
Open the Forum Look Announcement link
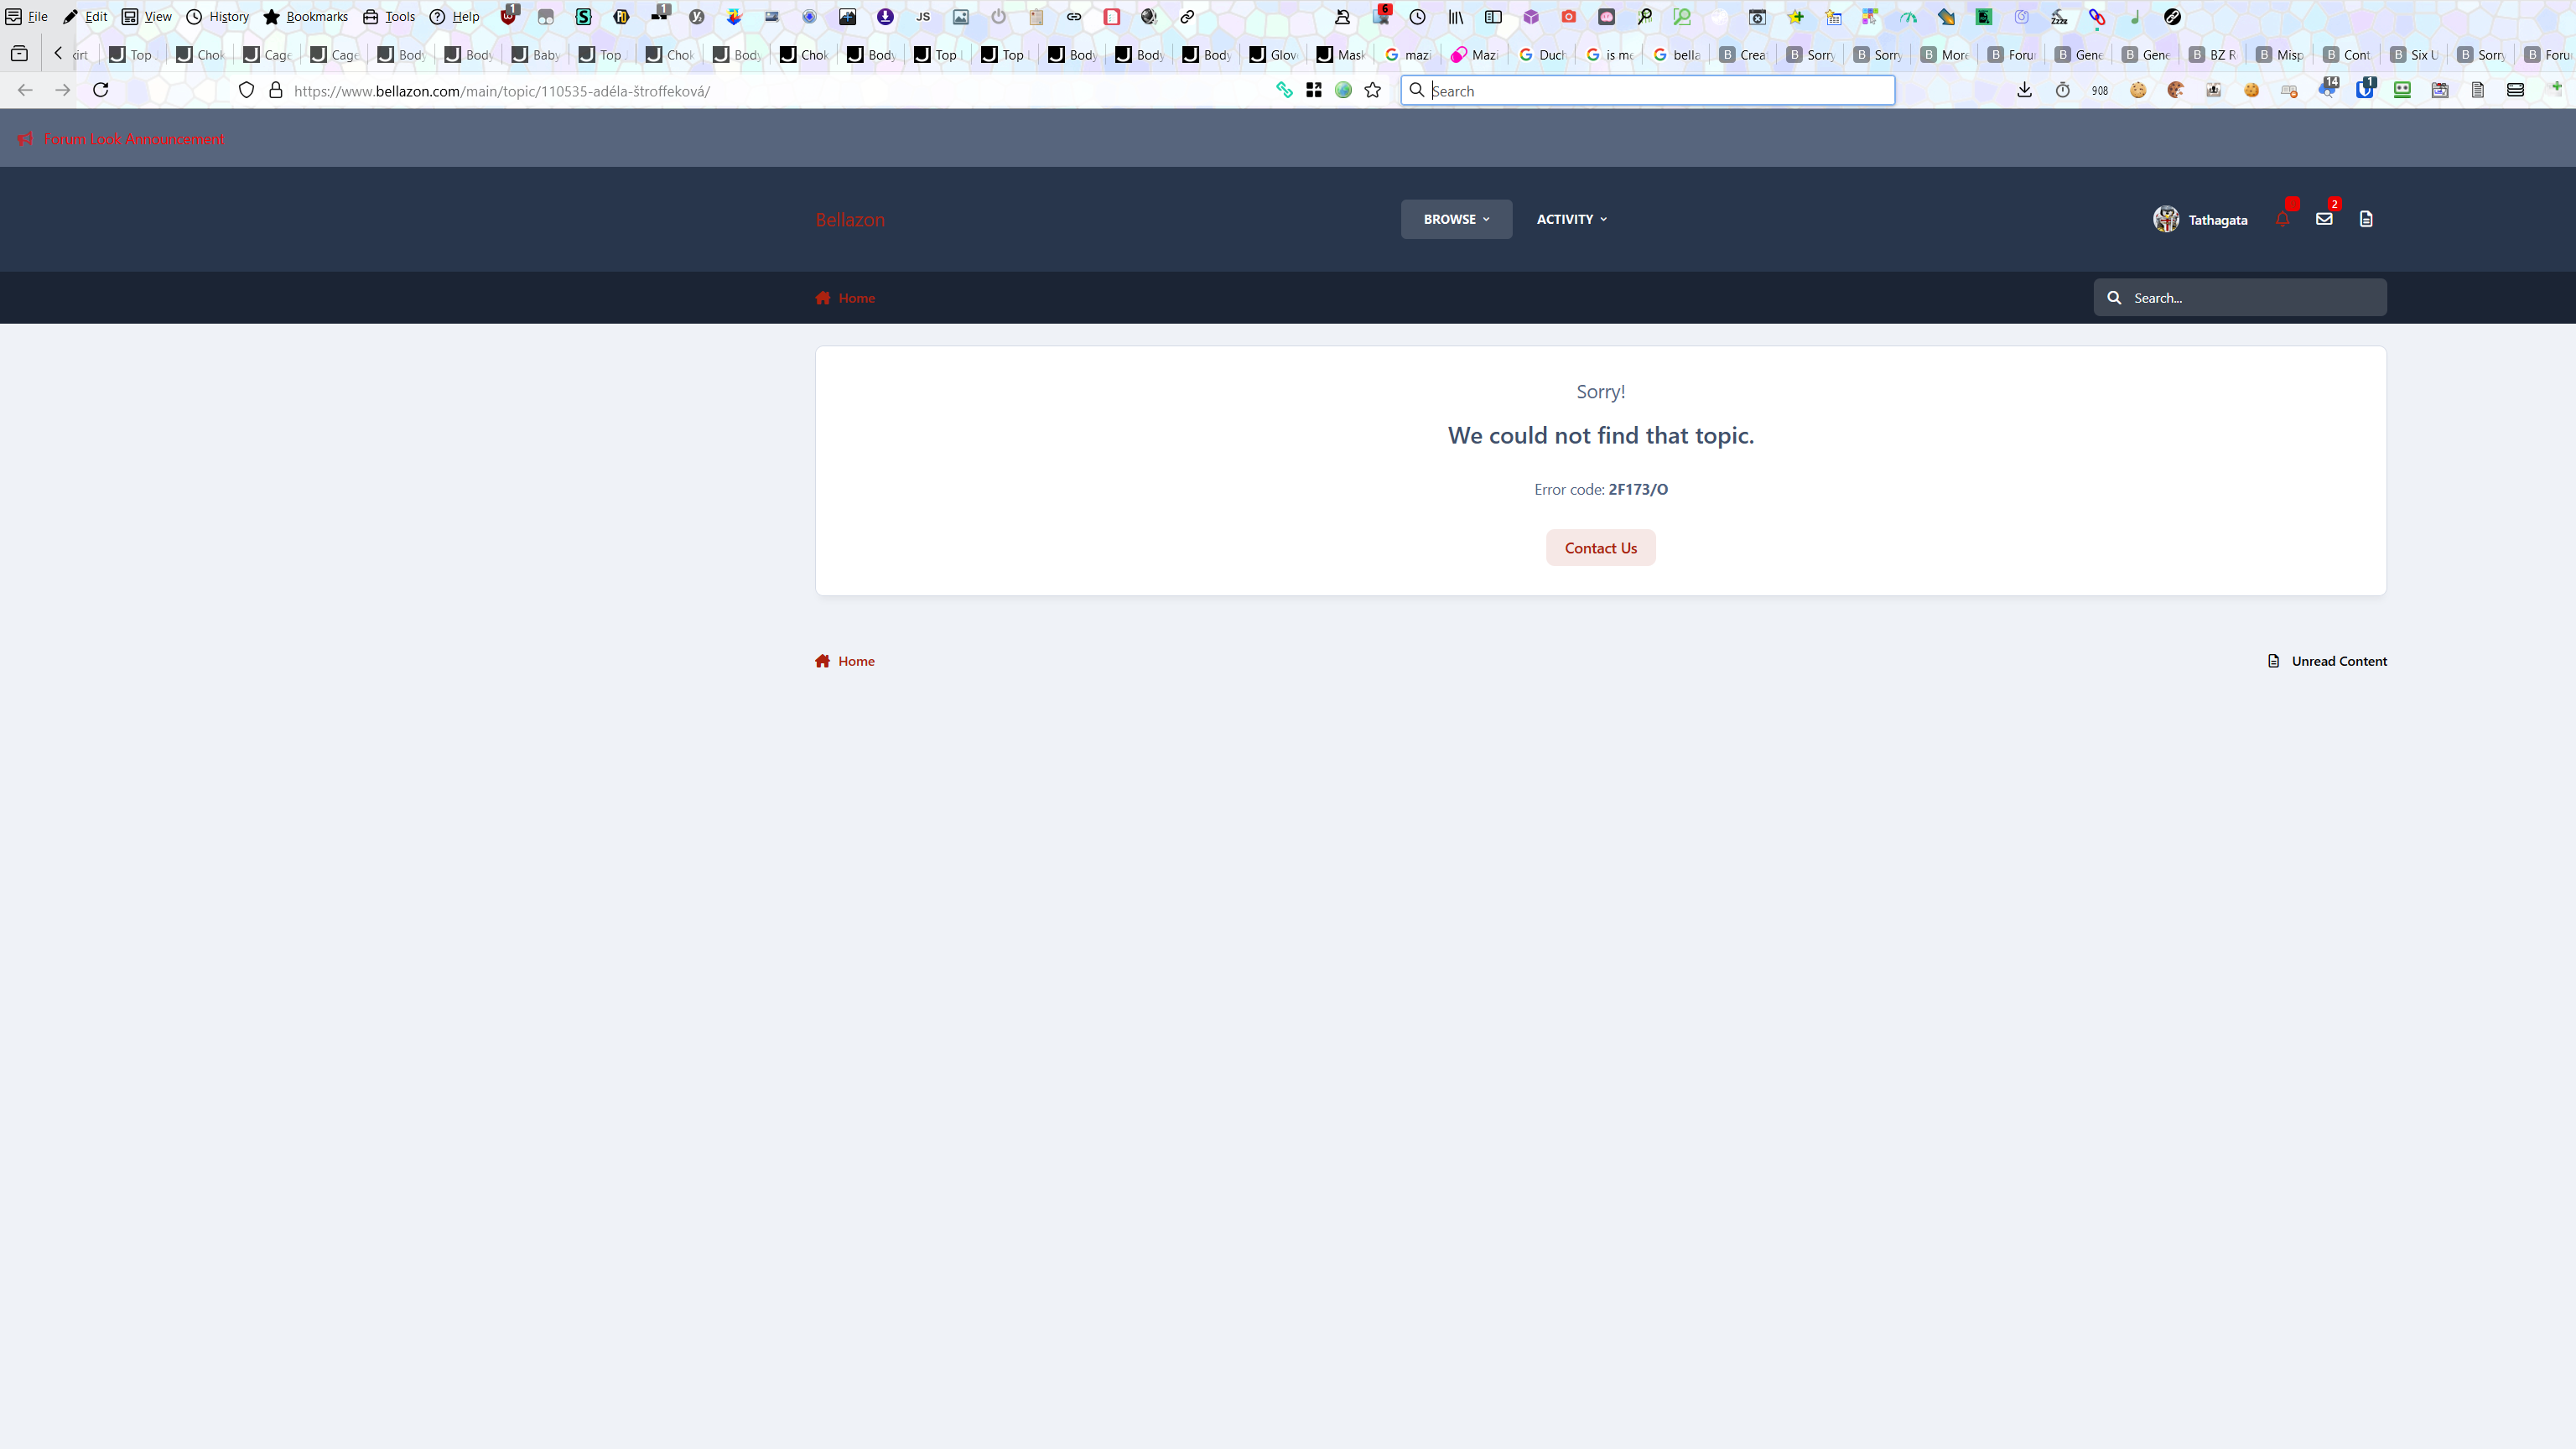[x=133, y=139]
